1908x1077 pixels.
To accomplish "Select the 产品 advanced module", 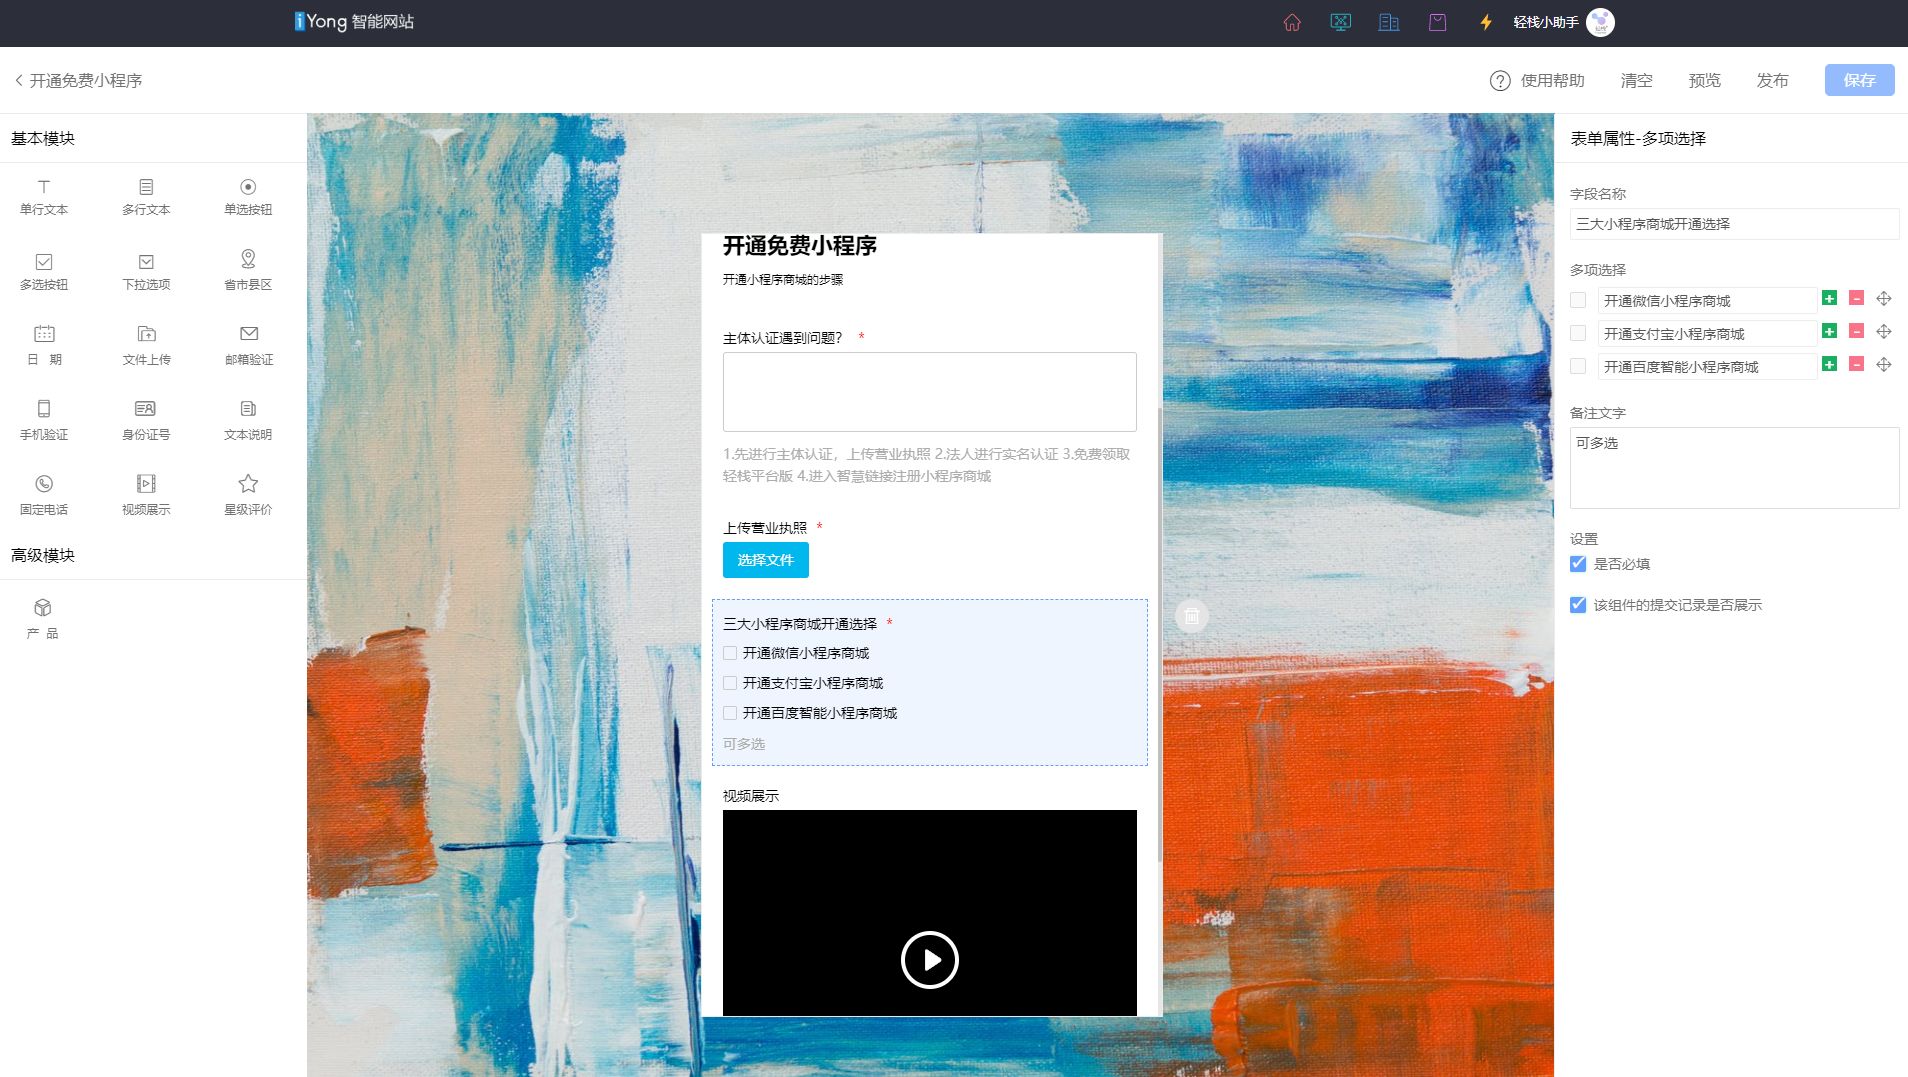I will click(41, 618).
